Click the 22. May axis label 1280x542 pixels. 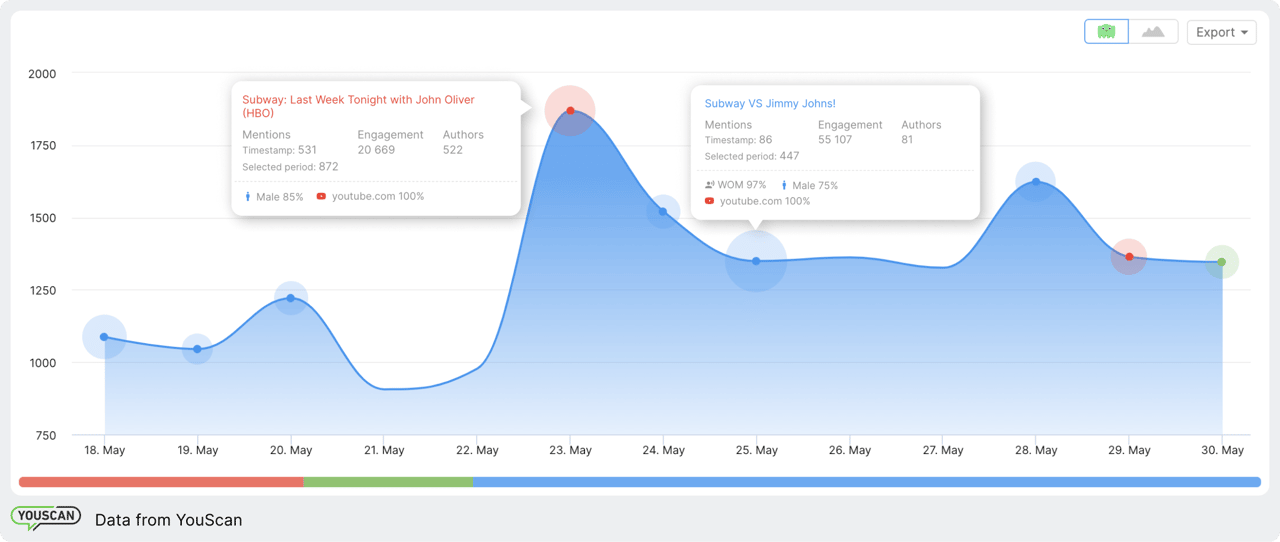[x=477, y=450]
